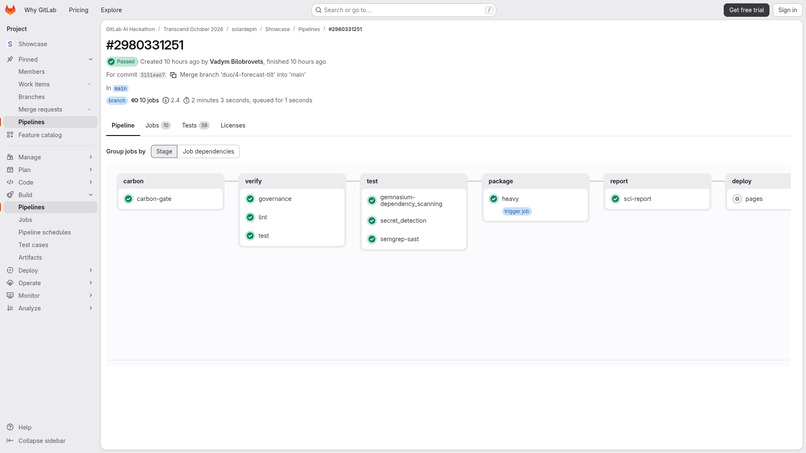Click the sci-report status icon
This screenshot has height=453, width=806.
[615, 199]
